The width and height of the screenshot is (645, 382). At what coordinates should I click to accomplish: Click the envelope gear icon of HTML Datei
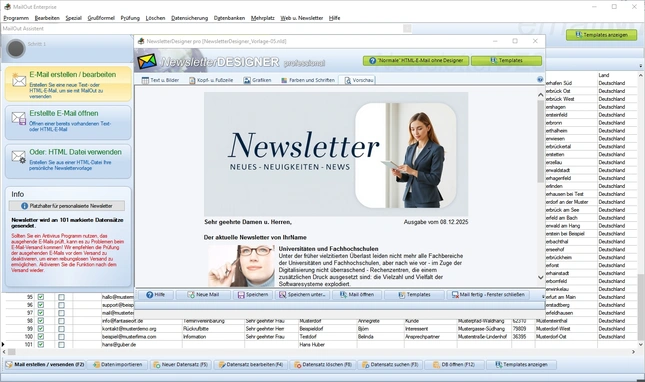tap(19, 157)
